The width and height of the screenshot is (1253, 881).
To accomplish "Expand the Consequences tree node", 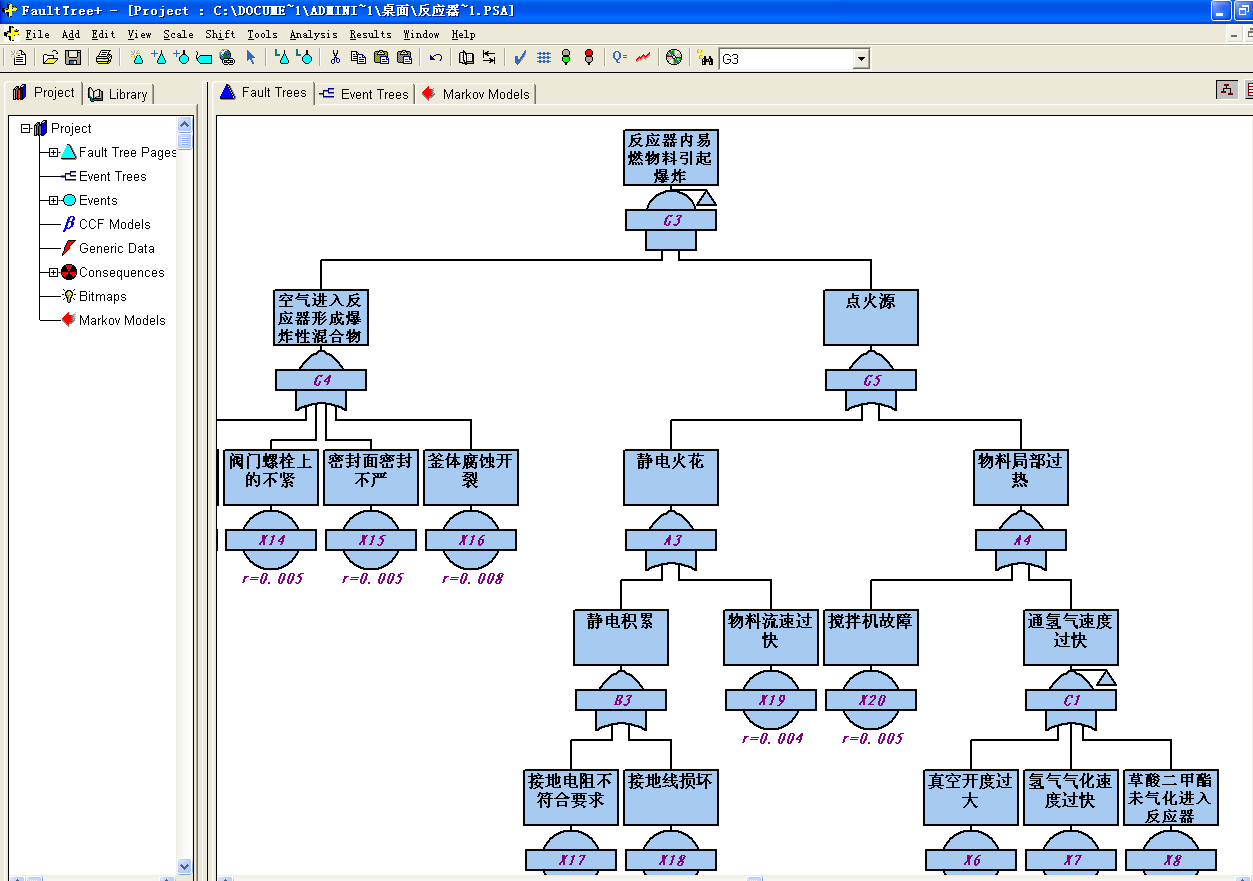I will [x=53, y=272].
